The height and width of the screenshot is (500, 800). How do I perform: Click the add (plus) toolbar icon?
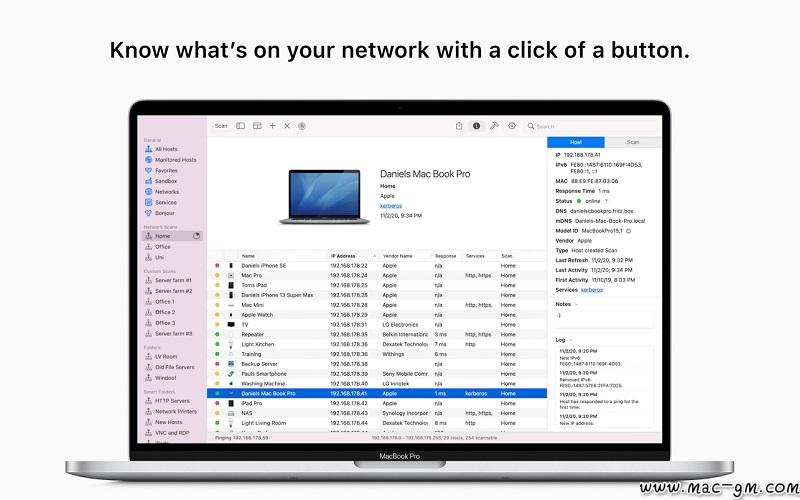pos(272,126)
